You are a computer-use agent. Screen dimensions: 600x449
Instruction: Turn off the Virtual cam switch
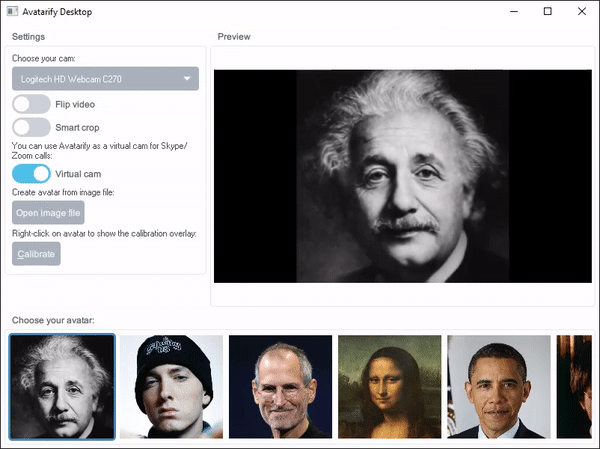coord(31,174)
